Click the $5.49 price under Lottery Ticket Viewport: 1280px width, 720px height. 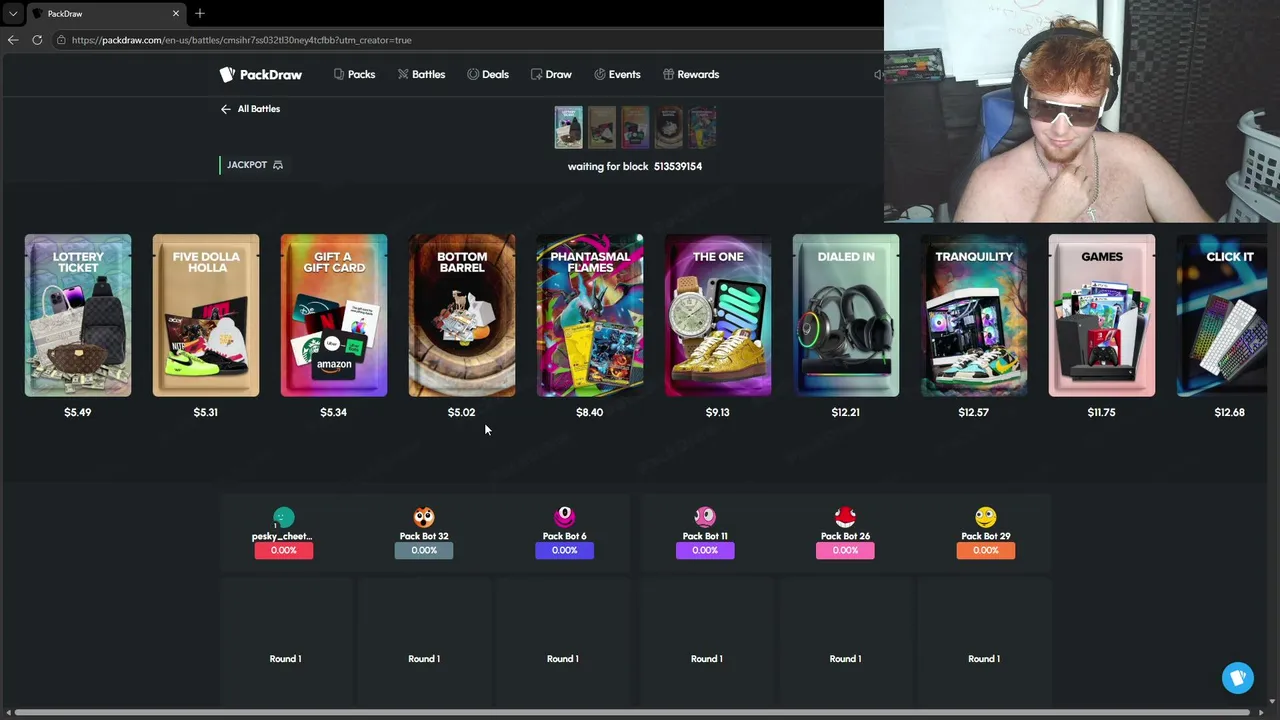pos(78,412)
